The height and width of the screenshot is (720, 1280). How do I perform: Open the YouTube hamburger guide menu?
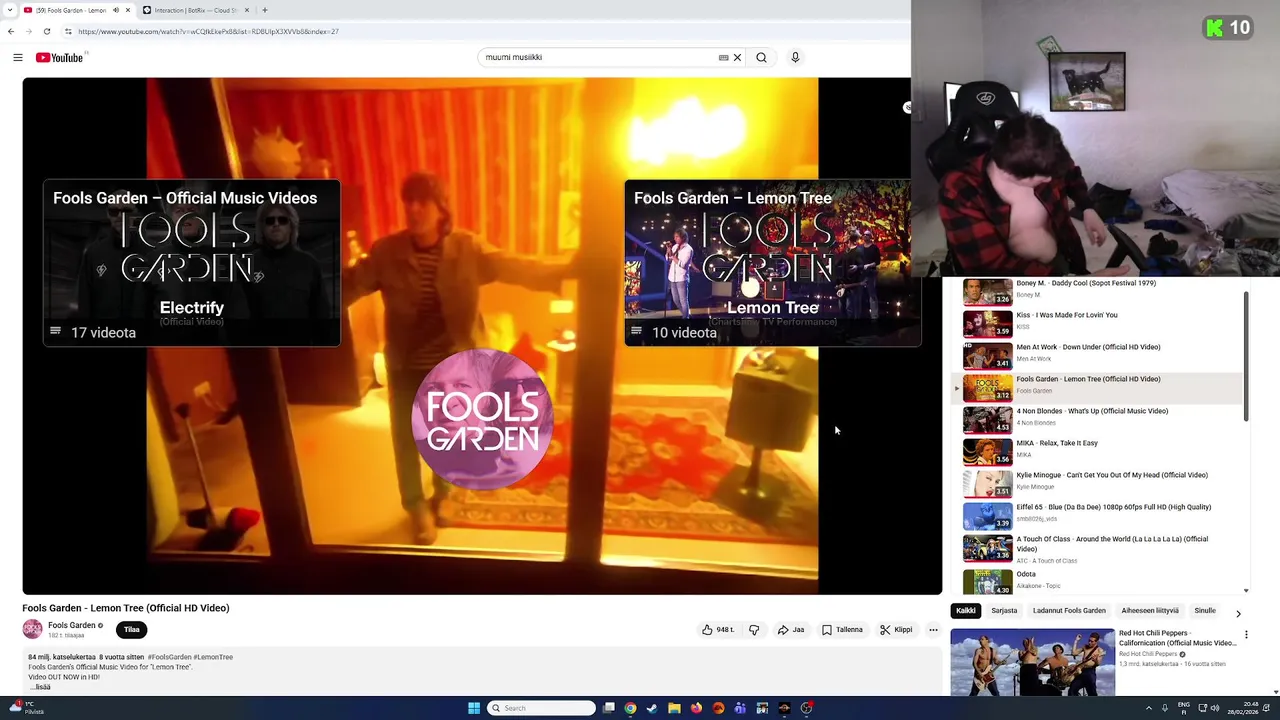(x=18, y=58)
